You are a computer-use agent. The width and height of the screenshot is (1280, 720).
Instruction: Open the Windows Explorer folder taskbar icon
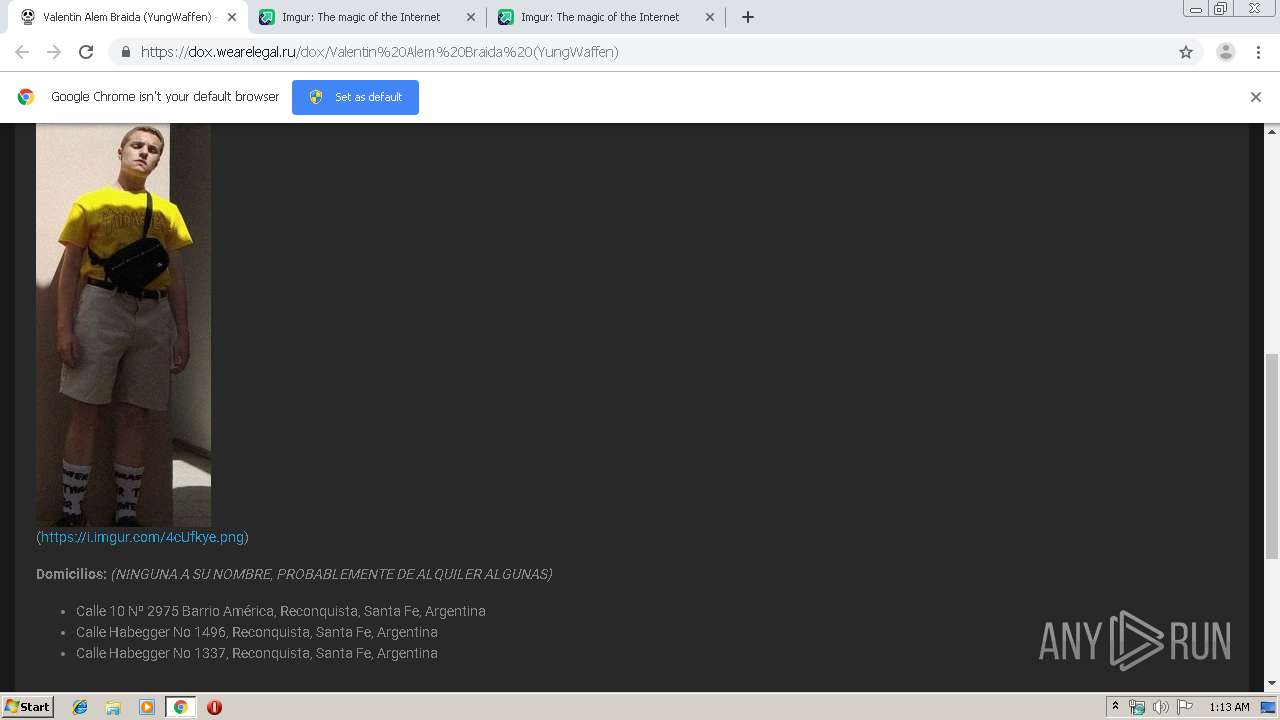coord(113,707)
